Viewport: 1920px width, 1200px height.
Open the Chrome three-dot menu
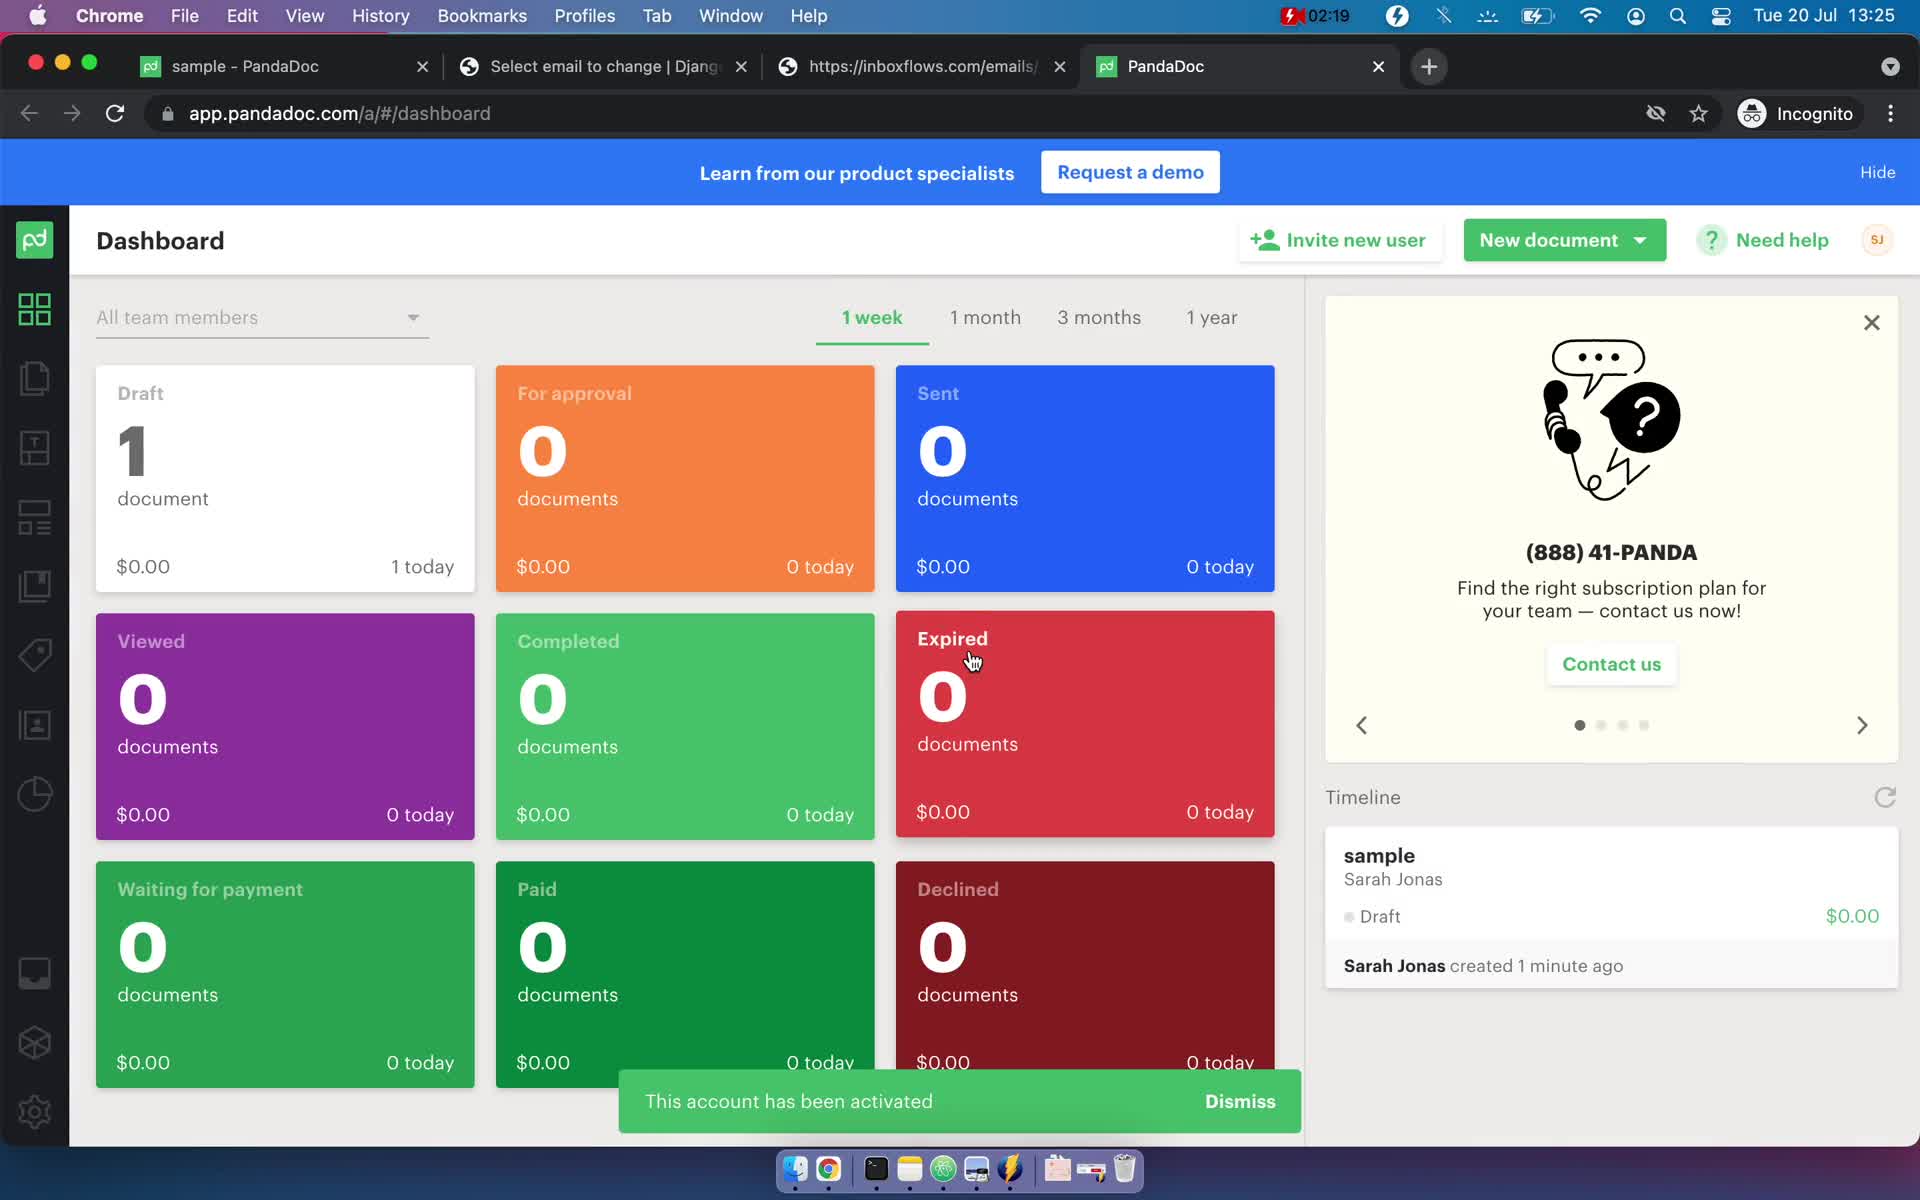1890,114
